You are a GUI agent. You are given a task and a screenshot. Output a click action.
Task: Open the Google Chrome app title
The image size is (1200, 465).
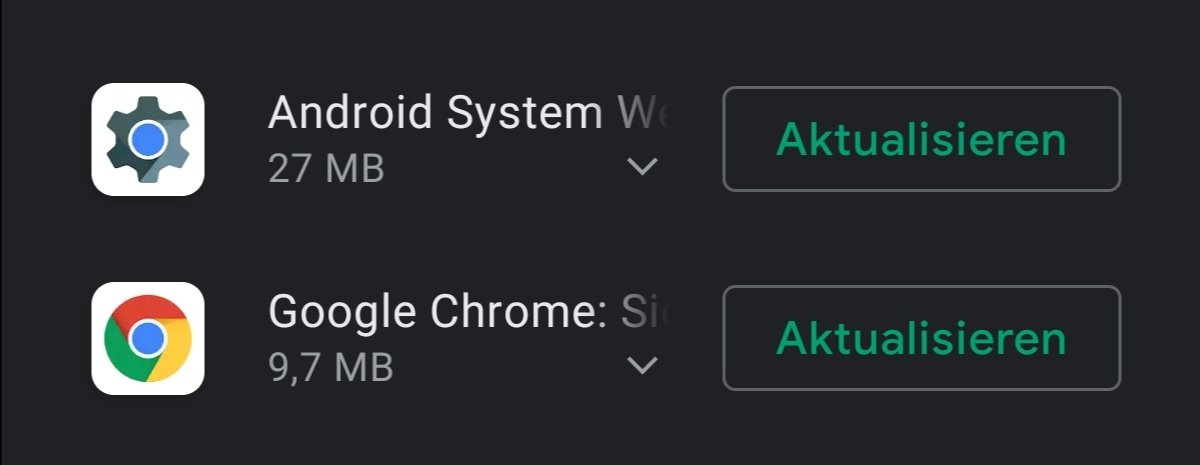467,312
